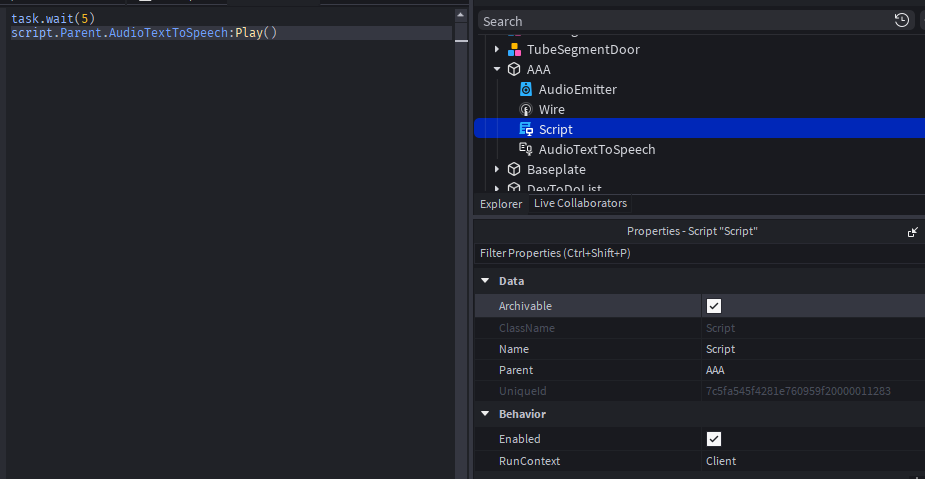Select the AAA tree item
925x479 pixels.
539,70
